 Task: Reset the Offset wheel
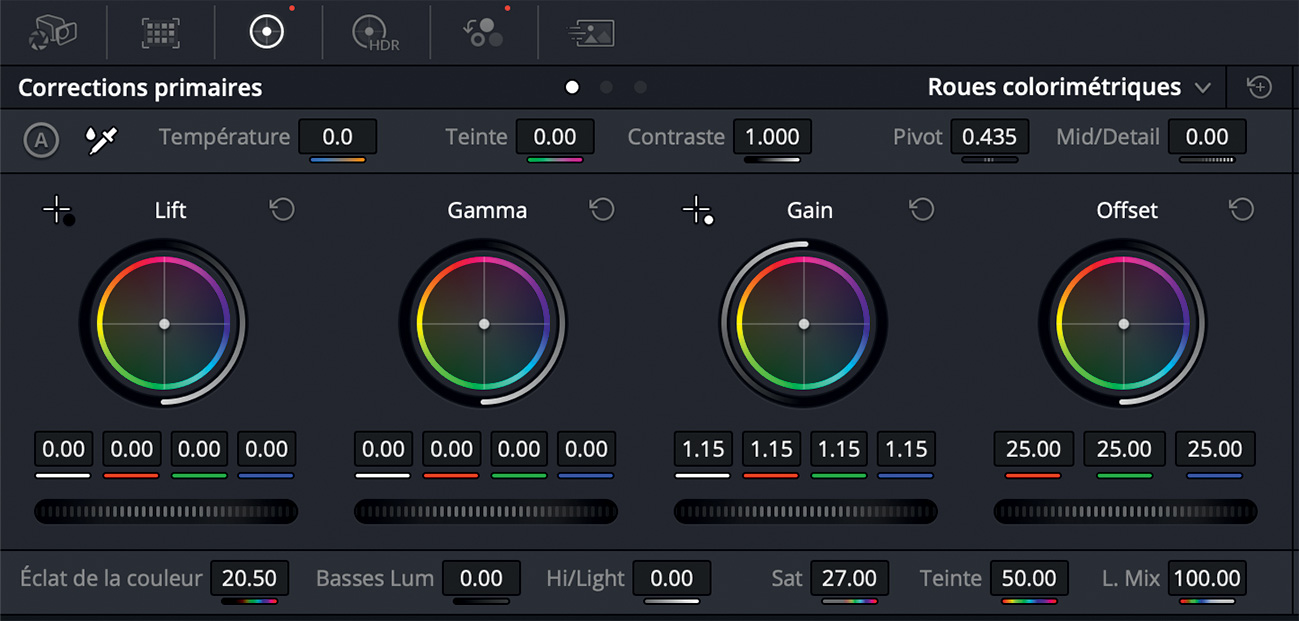coord(1241,209)
